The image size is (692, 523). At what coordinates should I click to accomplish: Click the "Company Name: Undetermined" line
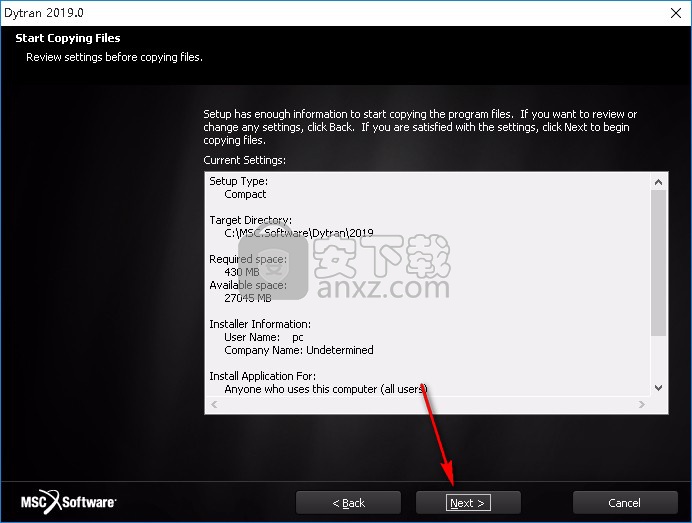299,350
